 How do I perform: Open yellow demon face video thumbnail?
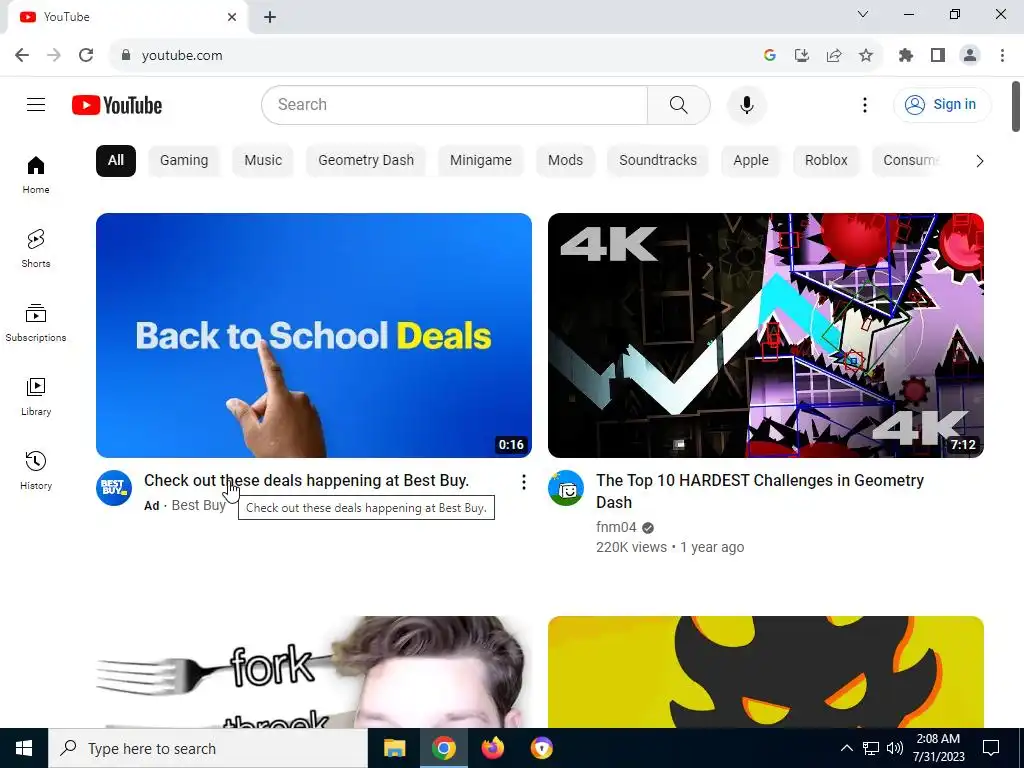765,672
